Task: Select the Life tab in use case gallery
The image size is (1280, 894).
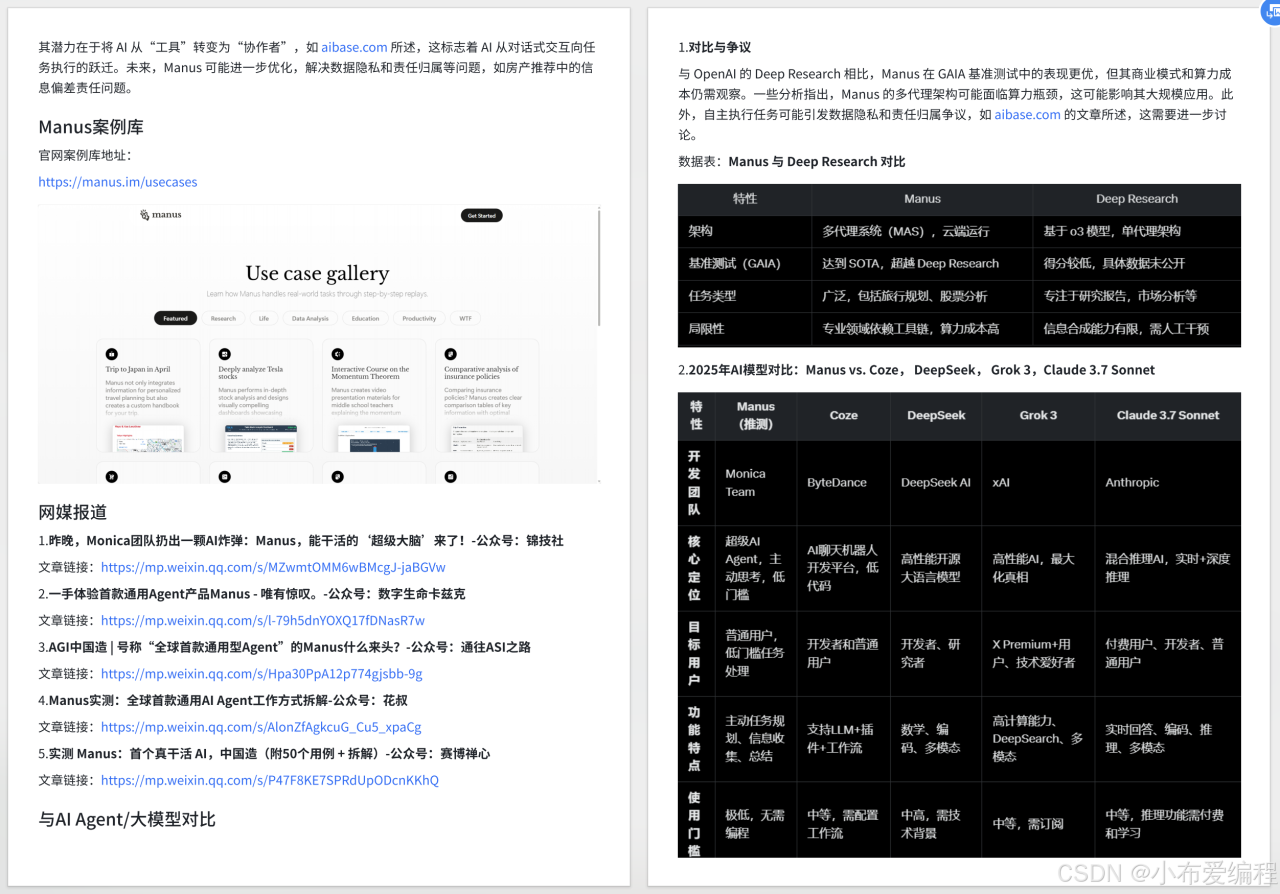Action: pyautogui.click(x=264, y=318)
